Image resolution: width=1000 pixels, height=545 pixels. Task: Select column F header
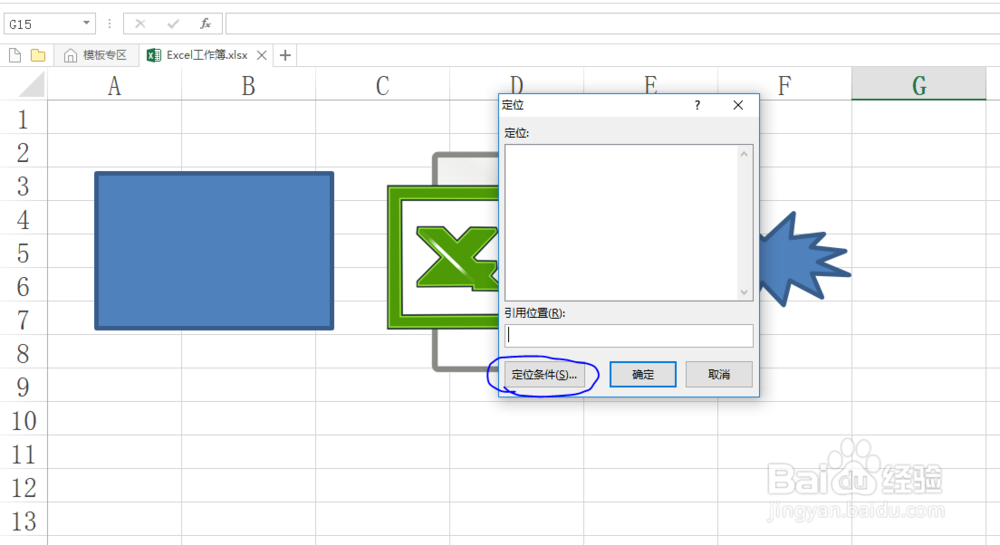point(784,85)
